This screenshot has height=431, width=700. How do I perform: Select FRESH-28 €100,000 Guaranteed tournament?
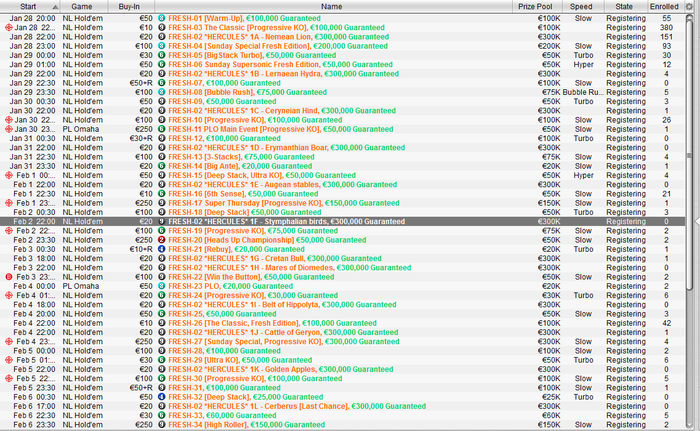click(x=342, y=351)
